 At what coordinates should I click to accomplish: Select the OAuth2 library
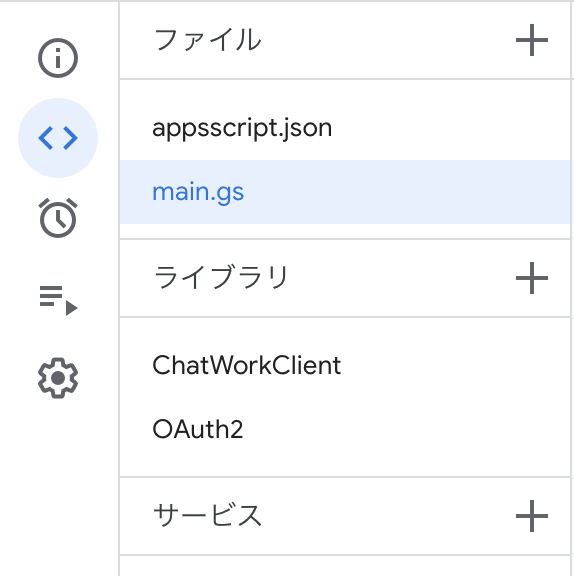click(x=198, y=429)
